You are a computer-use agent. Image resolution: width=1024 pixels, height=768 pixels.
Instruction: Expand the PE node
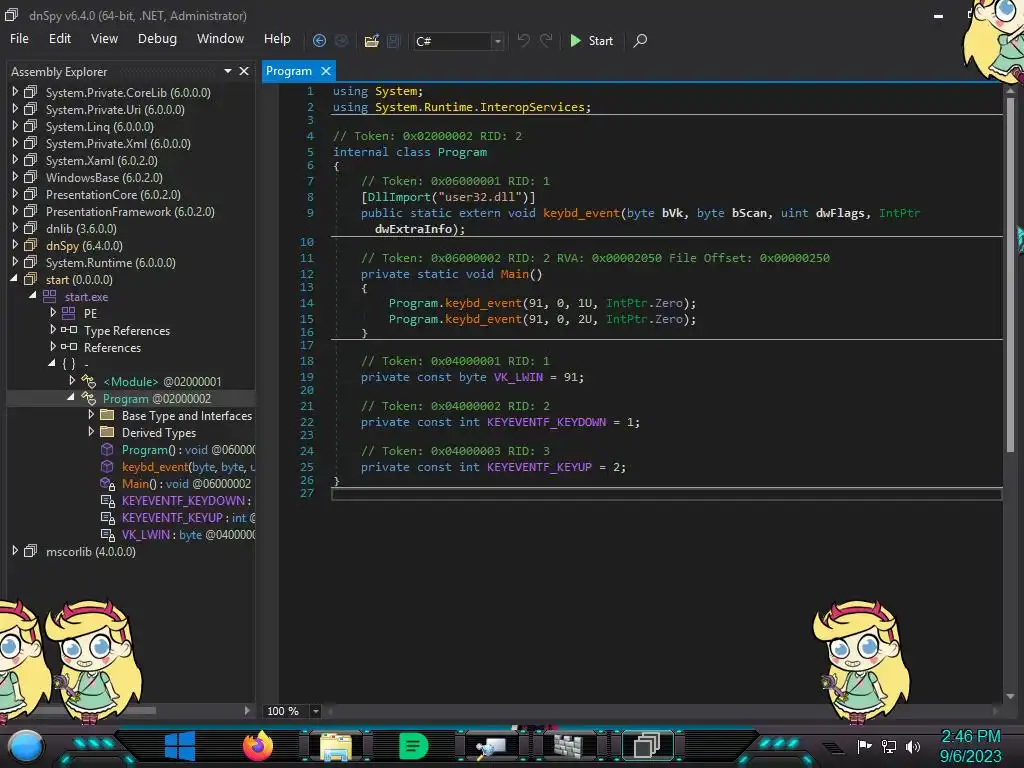(53, 313)
